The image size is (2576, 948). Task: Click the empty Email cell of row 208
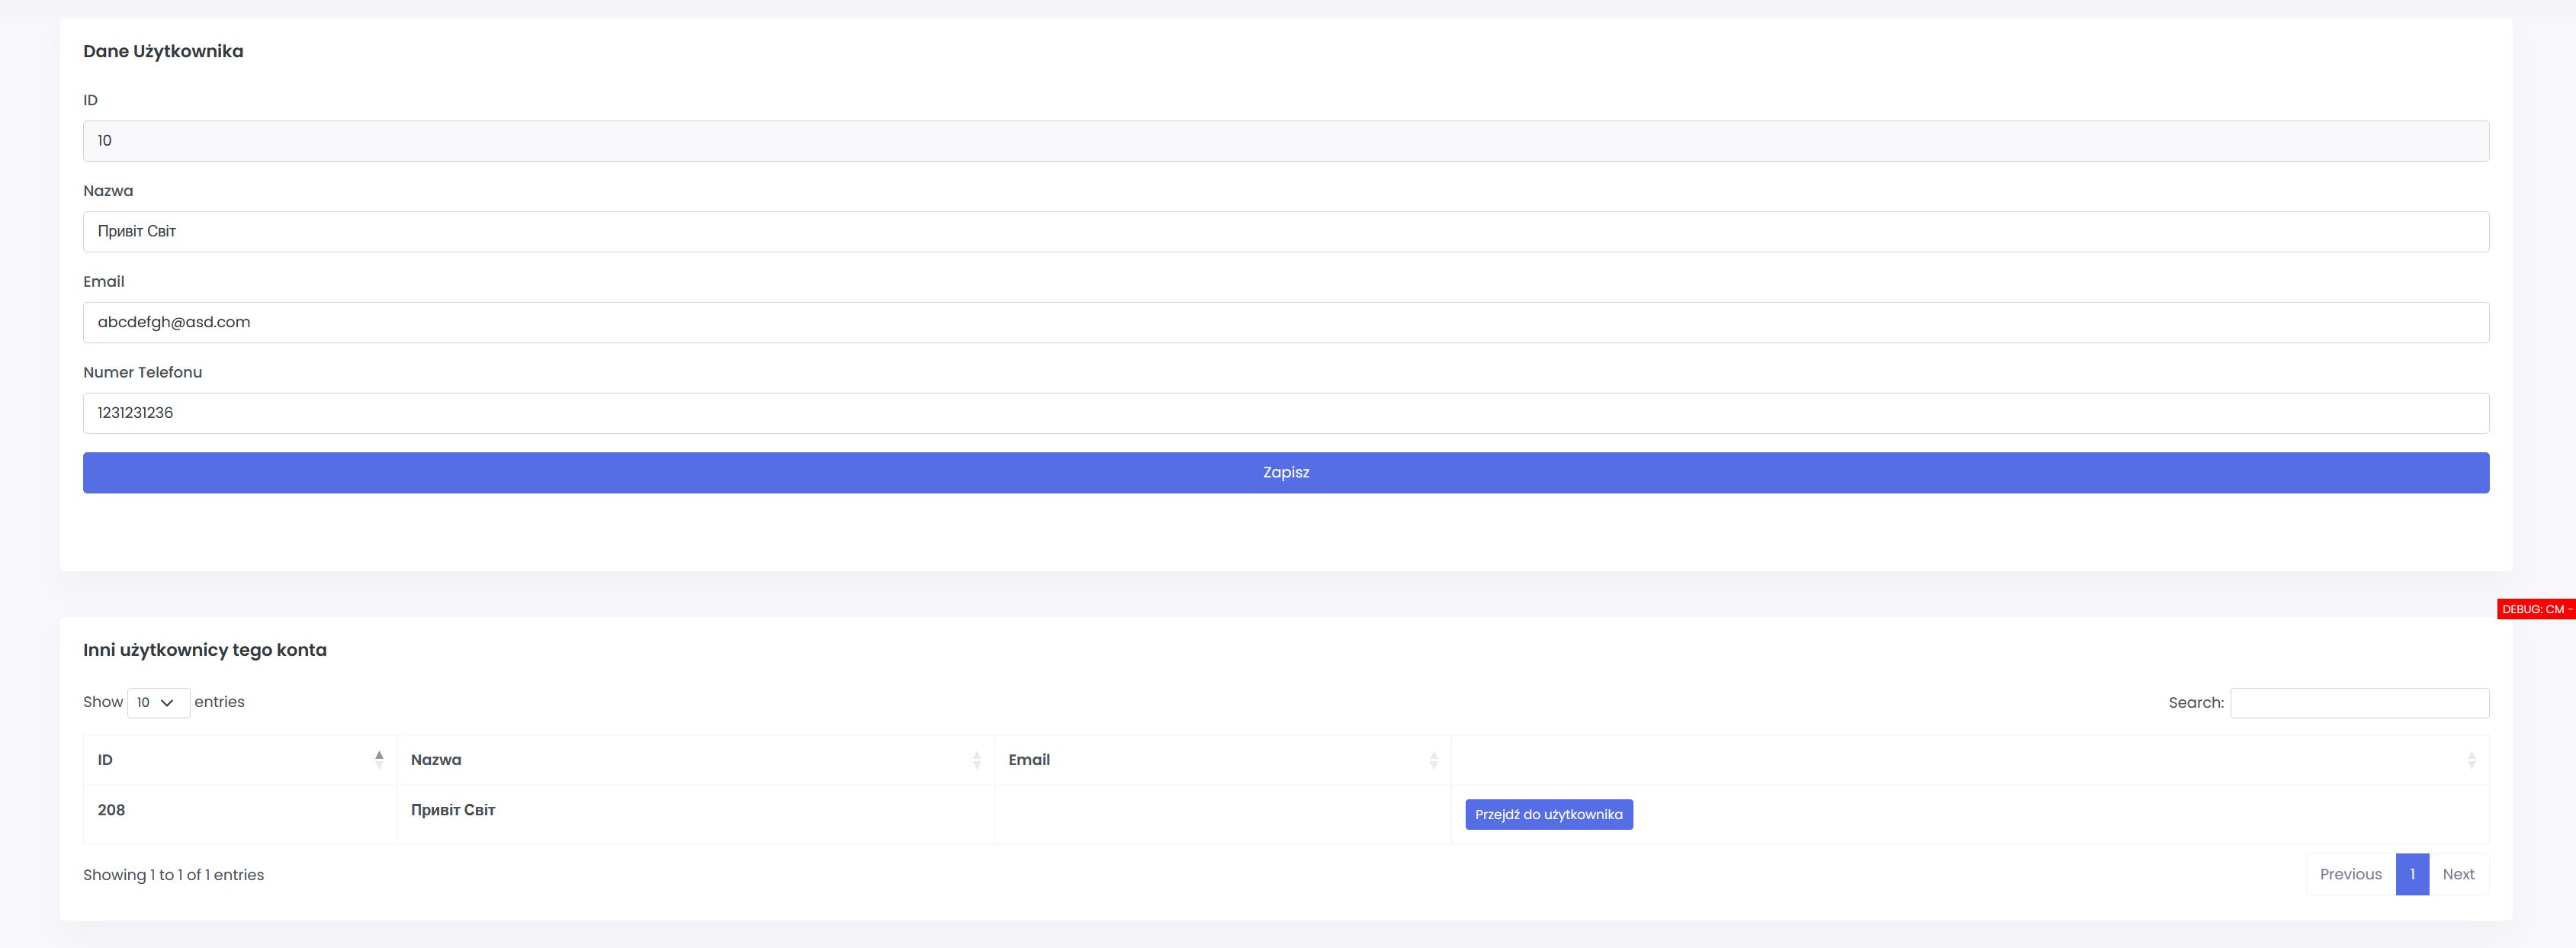(1222, 814)
